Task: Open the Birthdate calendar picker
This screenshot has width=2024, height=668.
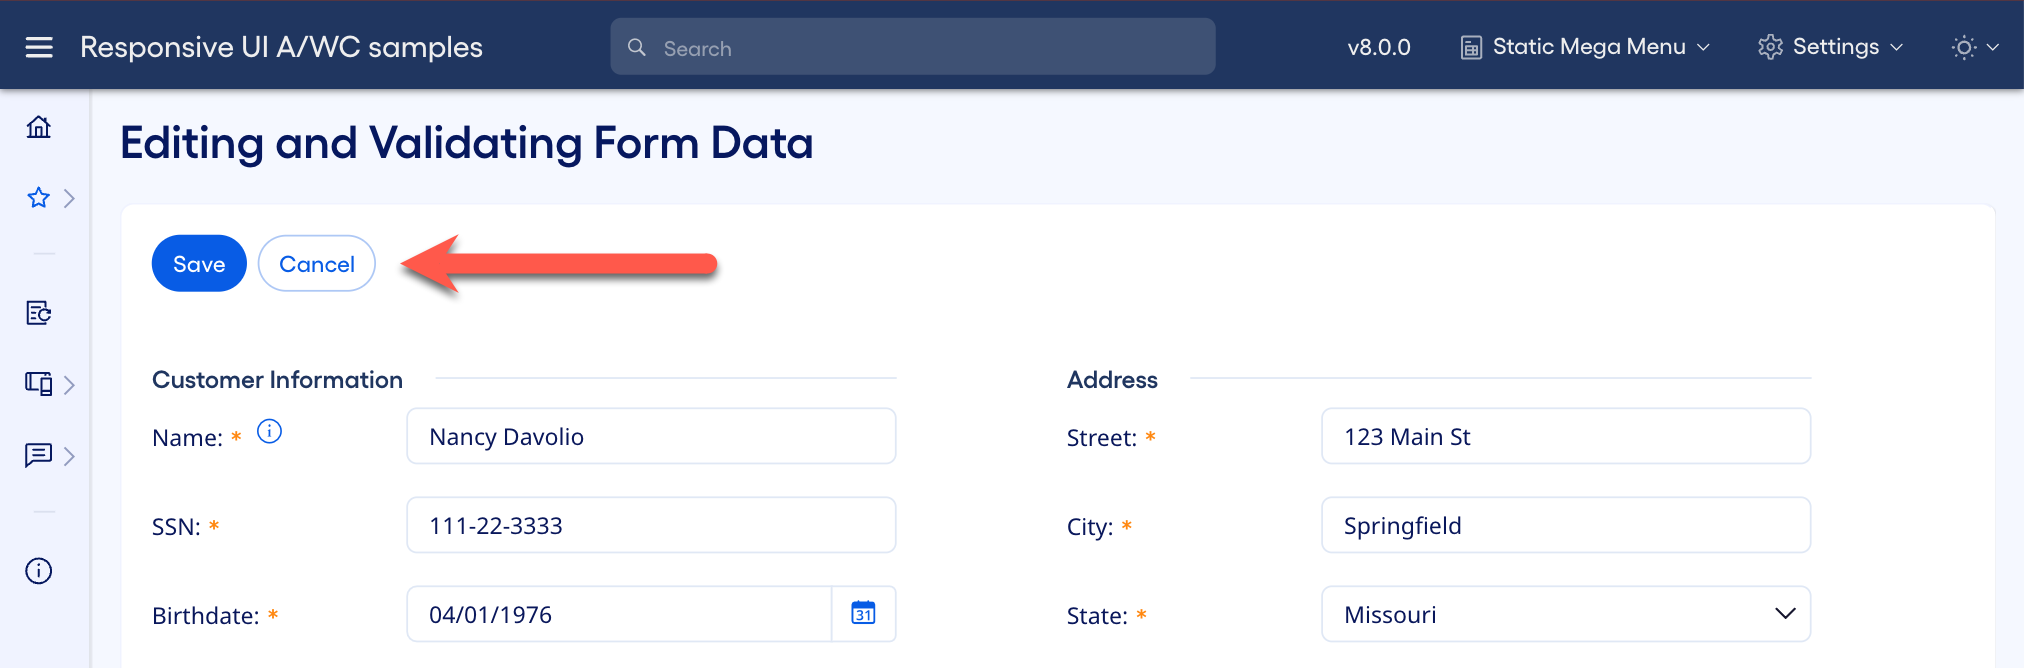Action: tap(863, 614)
